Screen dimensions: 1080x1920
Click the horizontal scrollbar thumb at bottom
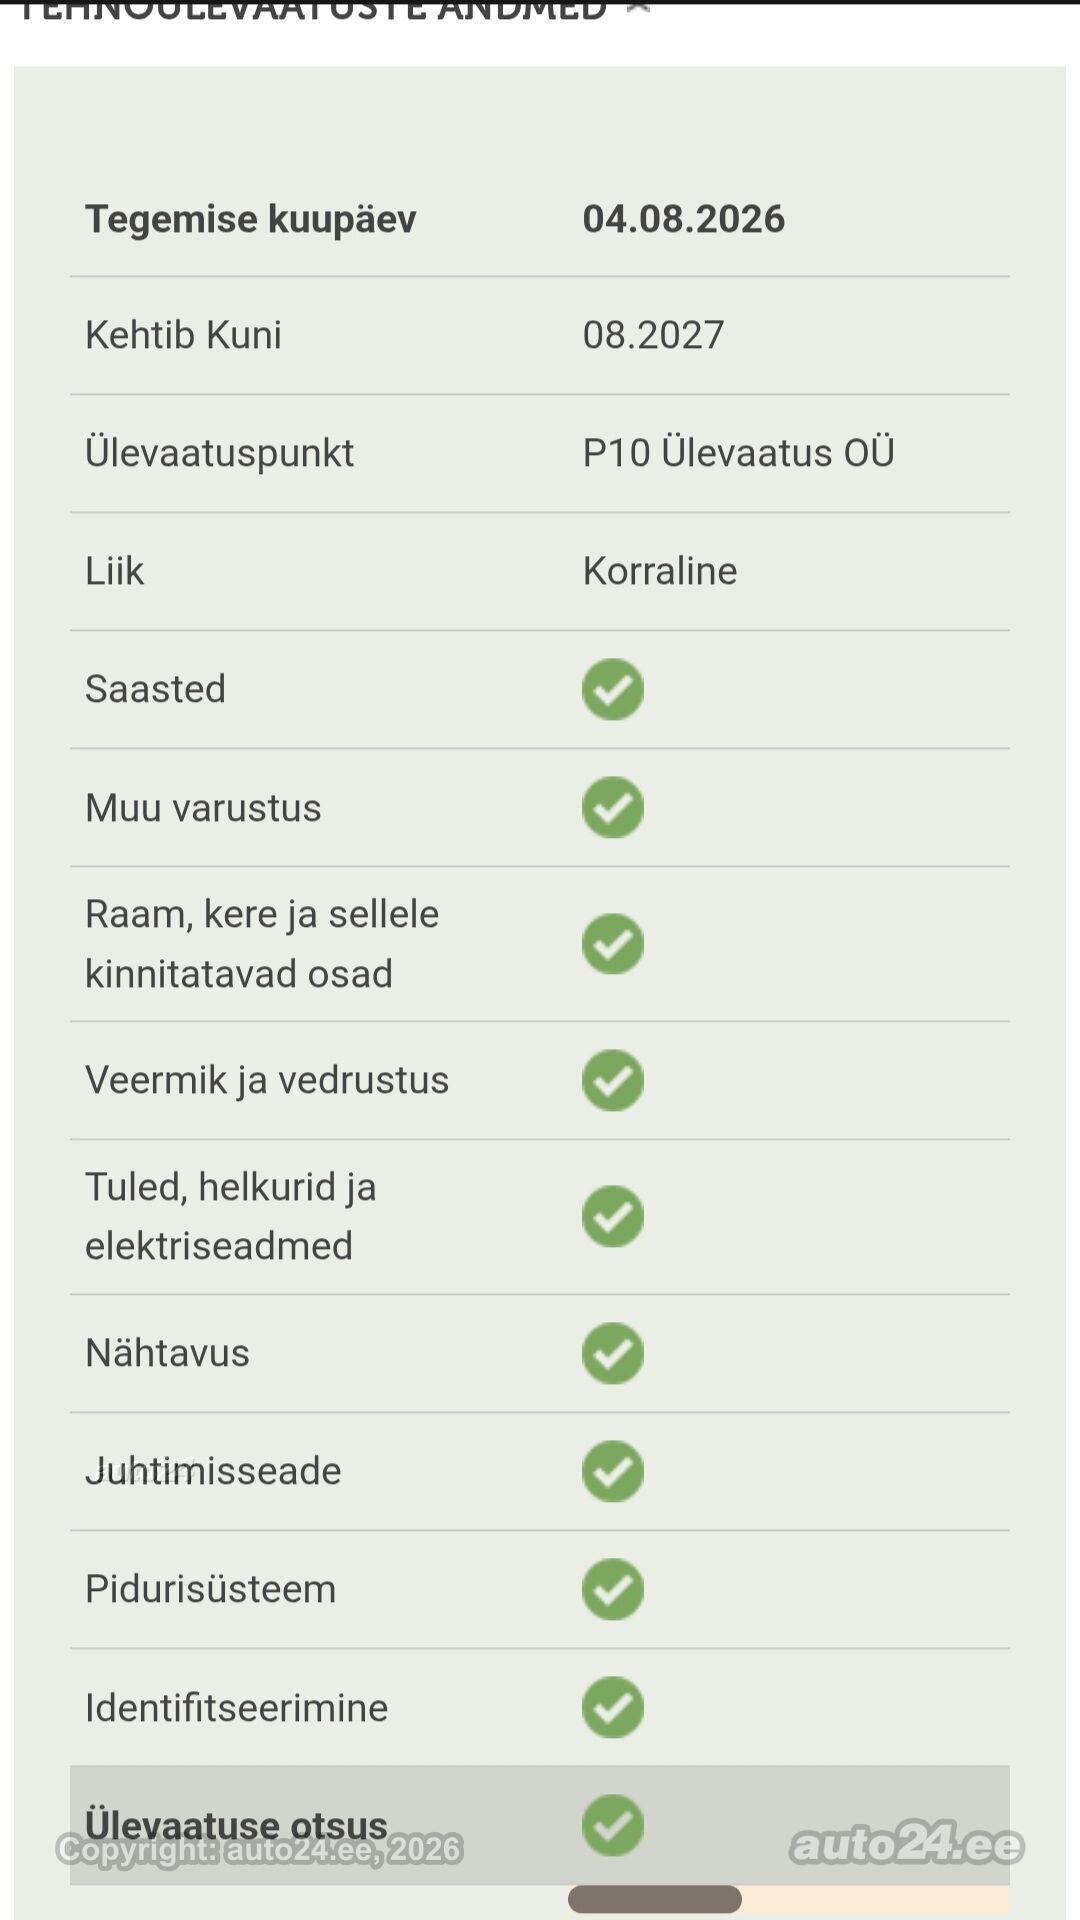[655, 1899]
